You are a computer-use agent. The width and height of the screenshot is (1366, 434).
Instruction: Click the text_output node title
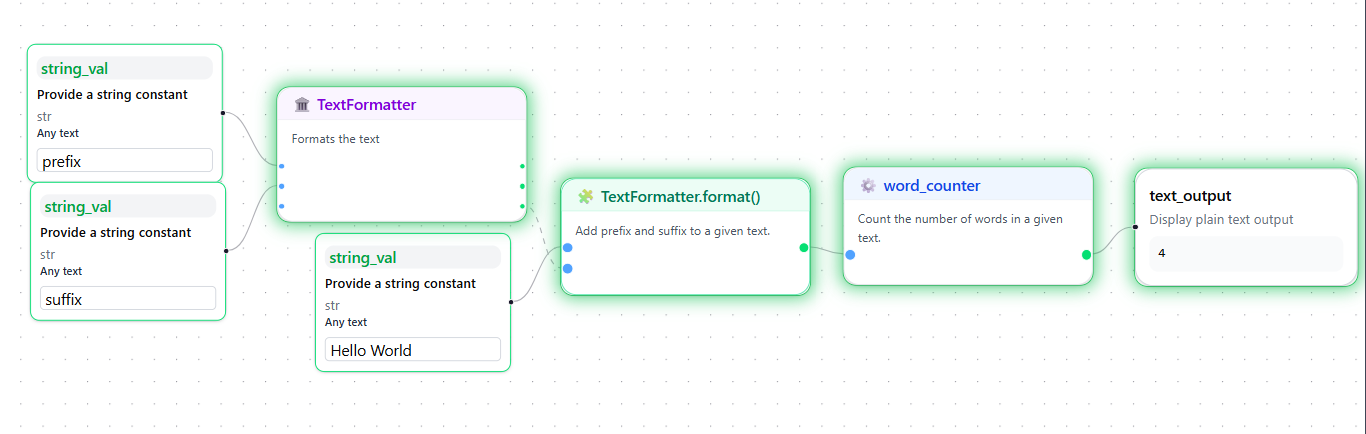tap(1190, 196)
